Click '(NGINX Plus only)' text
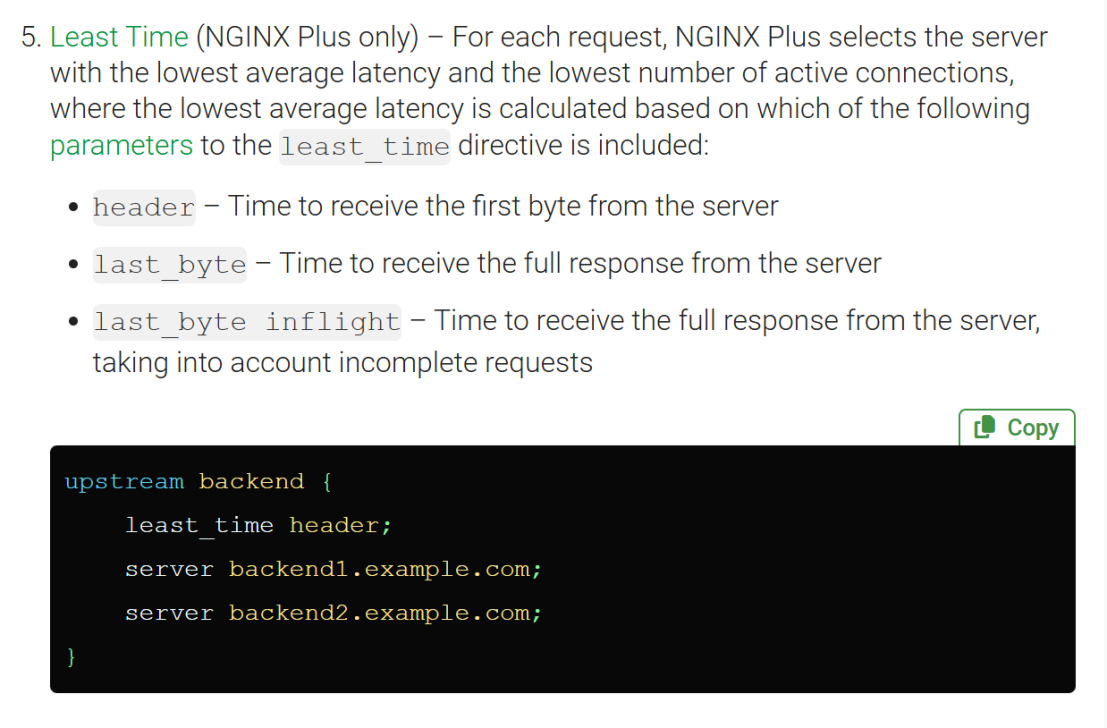The image size is (1107, 728). pos(307,37)
